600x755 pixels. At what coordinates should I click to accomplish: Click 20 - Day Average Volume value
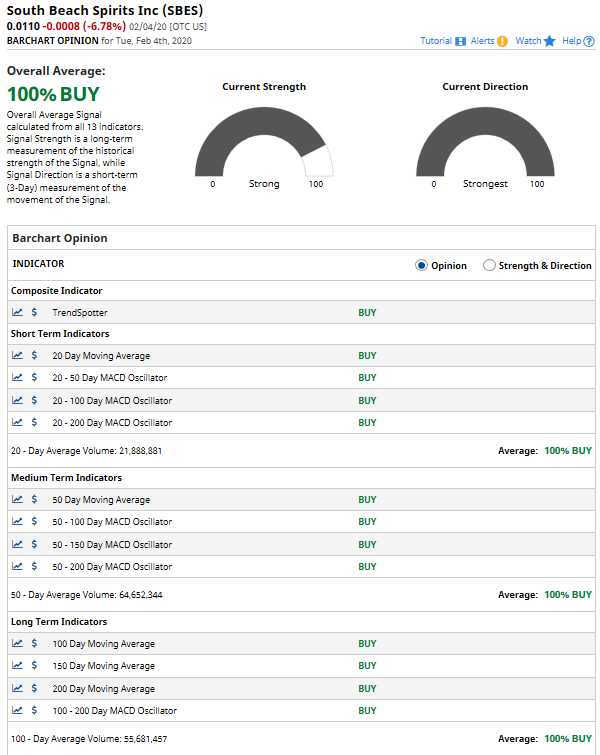point(141,451)
